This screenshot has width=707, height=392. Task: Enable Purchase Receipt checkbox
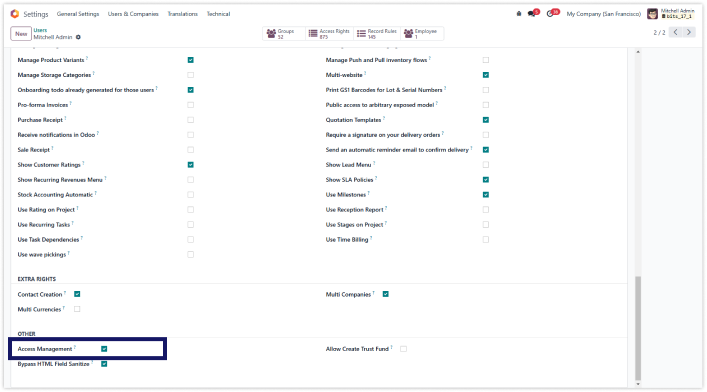pos(191,120)
